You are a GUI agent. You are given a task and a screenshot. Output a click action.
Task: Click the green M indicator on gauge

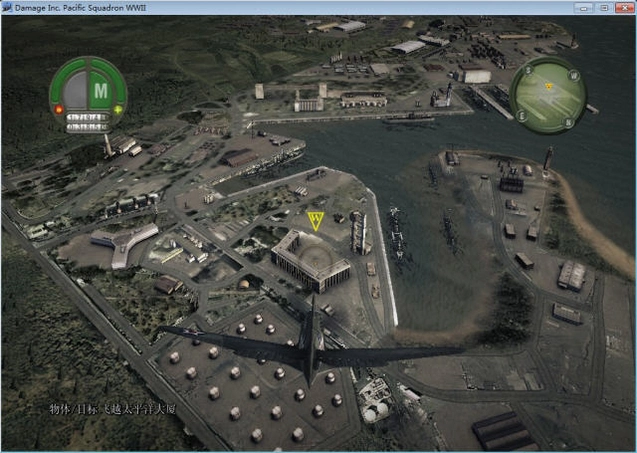click(x=100, y=91)
